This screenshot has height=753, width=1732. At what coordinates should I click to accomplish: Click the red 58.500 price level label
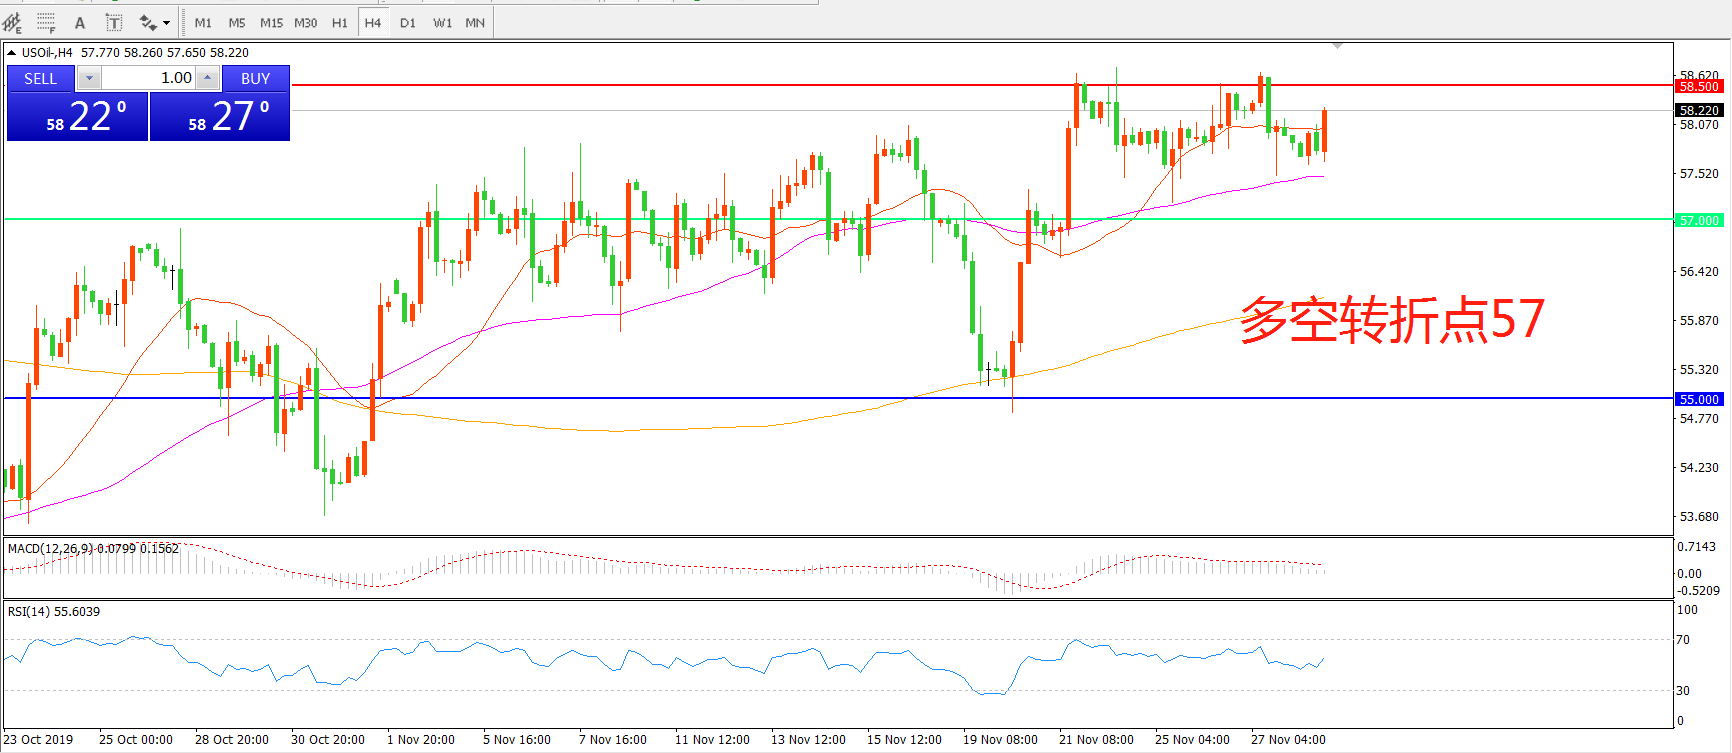[1699, 87]
